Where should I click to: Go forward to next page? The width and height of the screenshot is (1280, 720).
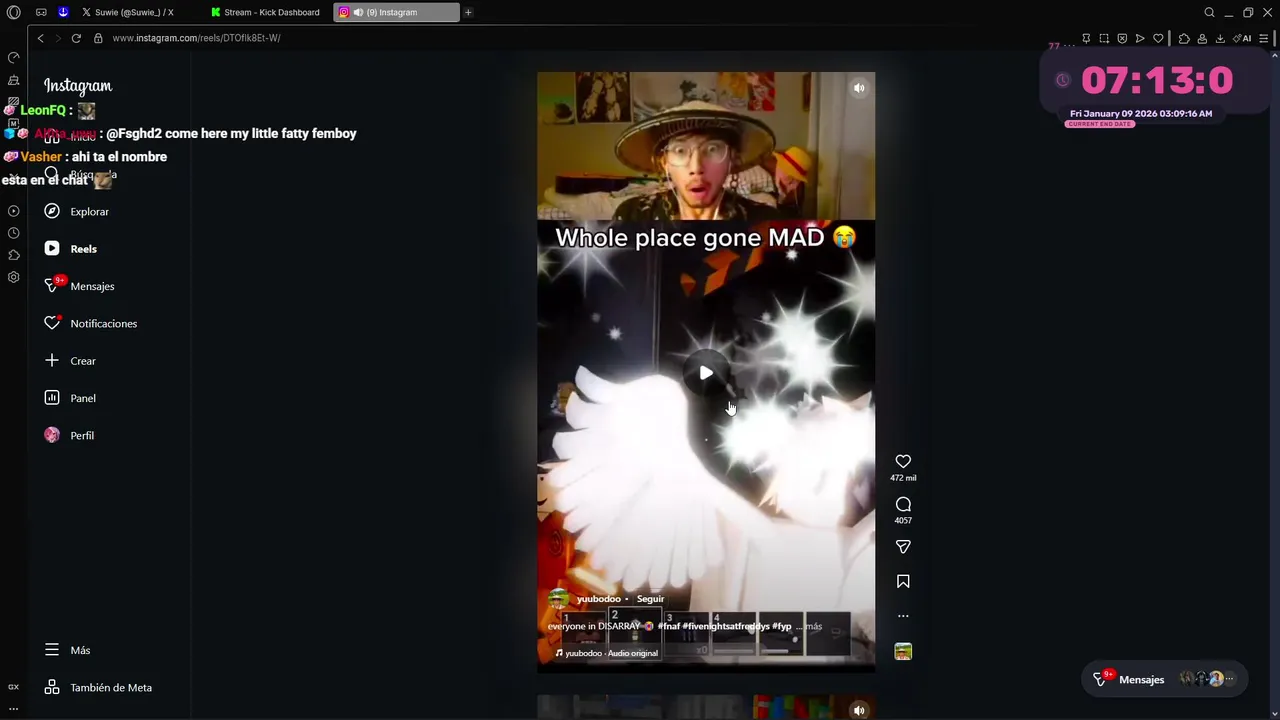[x=58, y=38]
